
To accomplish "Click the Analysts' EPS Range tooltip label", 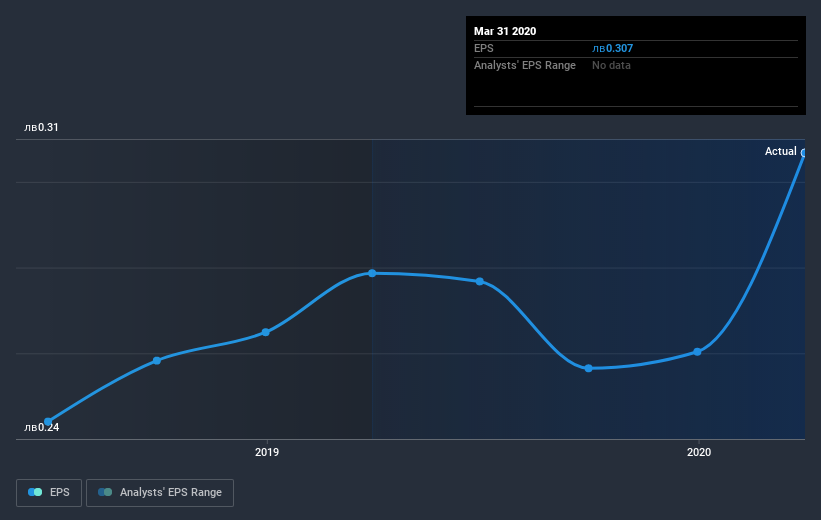I will [525, 65].
